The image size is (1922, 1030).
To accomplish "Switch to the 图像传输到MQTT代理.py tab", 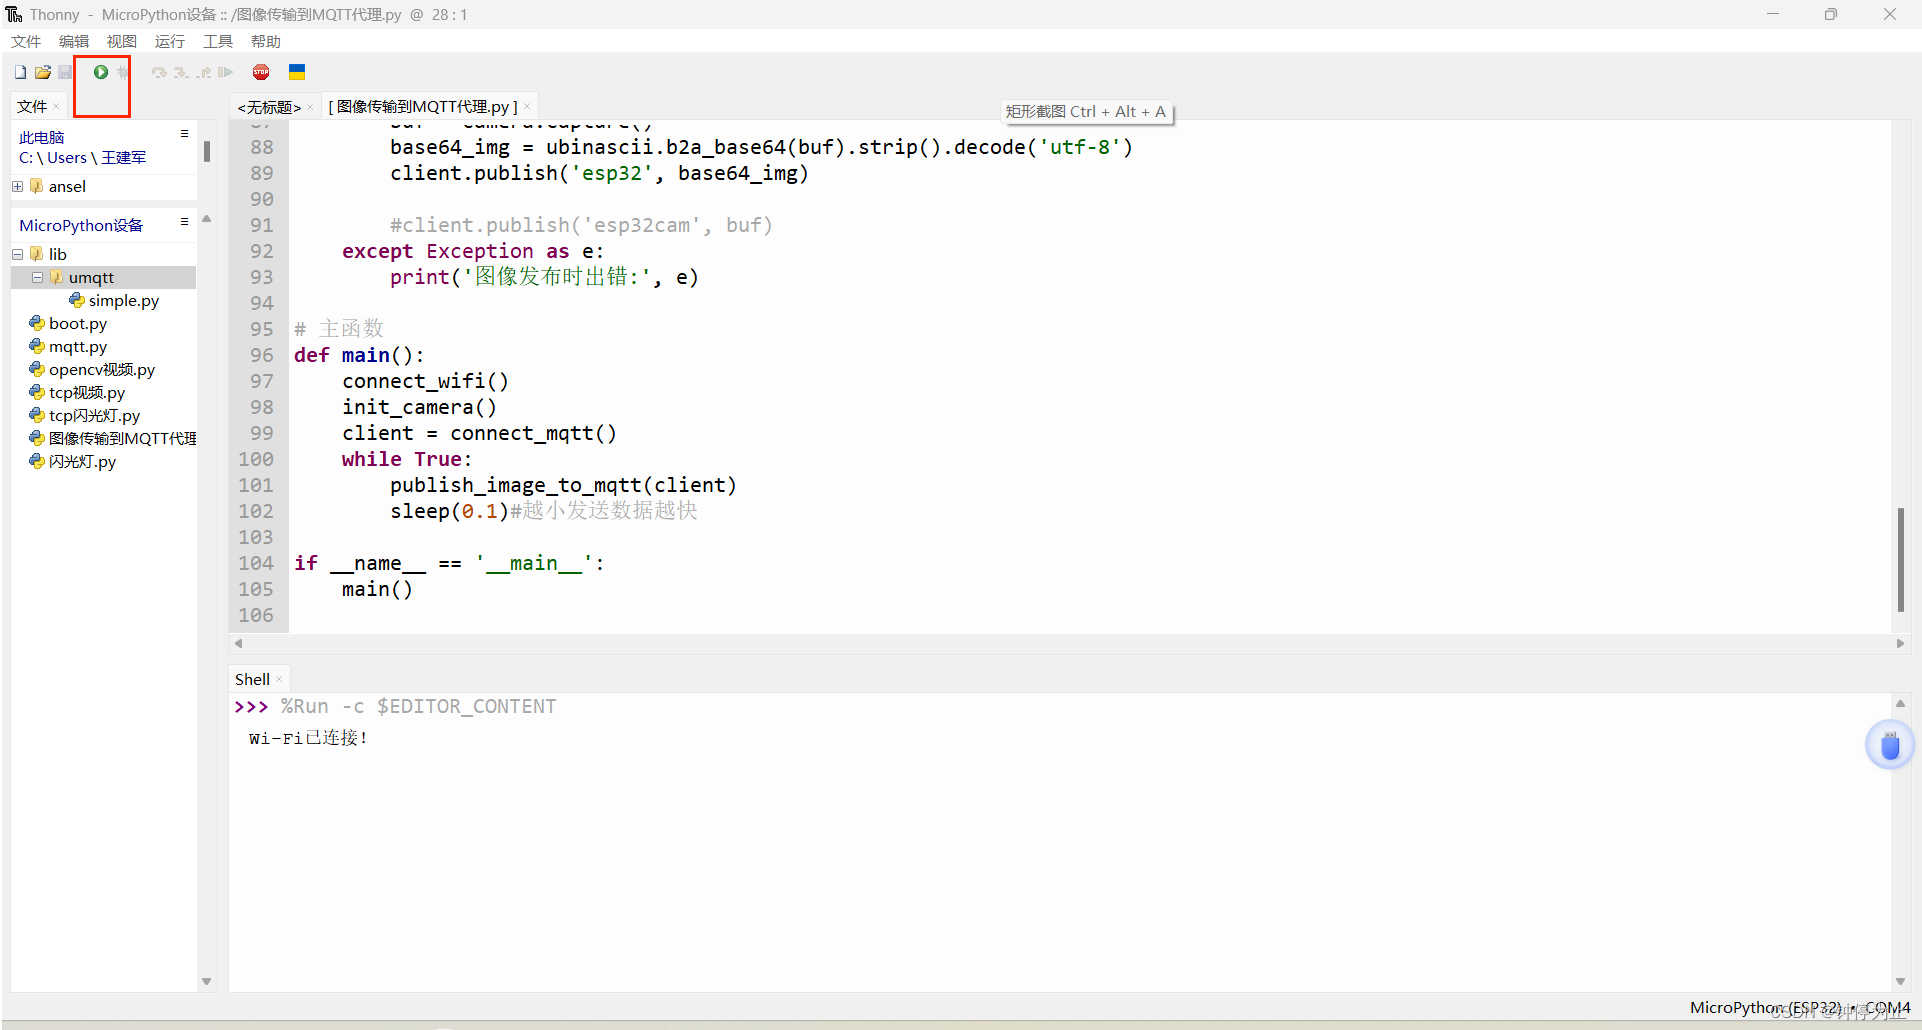I will click(423, 107).
